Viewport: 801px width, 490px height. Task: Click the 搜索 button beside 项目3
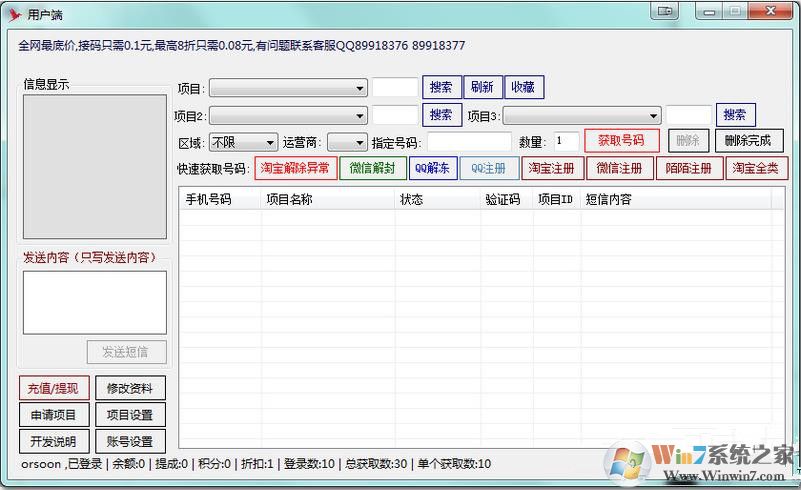[x=735, y=115]
